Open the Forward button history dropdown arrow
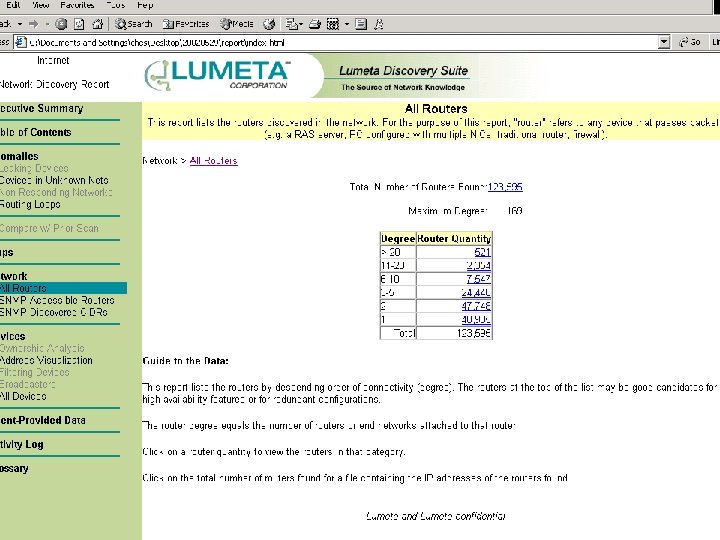Viewport: 720px width, 540px height. click(47, 24)
